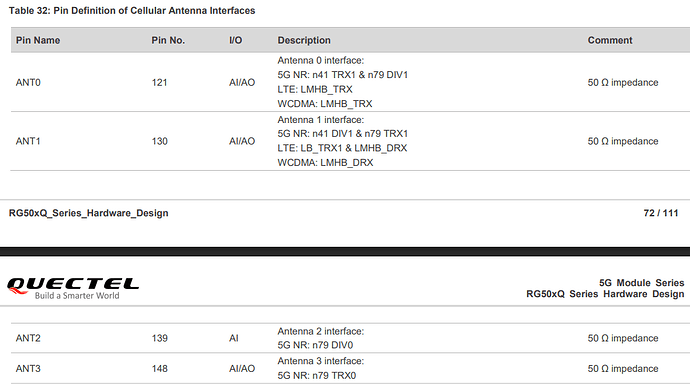Click pin number 121
The width and height of the screenshot is (690, 384).
pos(159,82)
